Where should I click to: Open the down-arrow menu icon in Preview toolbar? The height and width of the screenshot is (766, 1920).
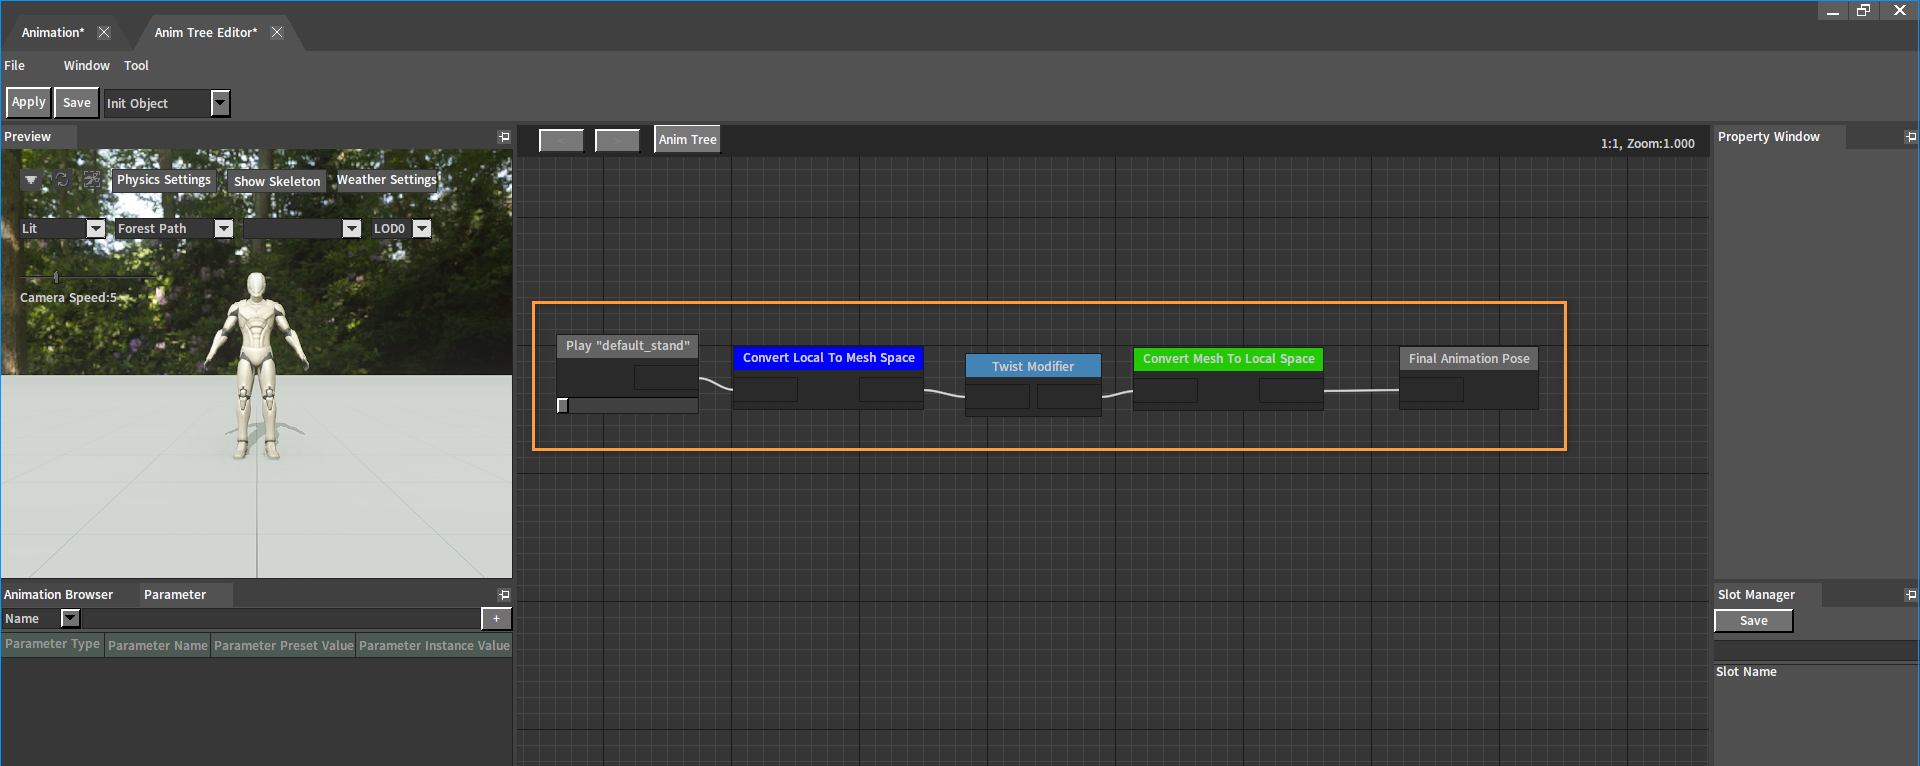tap(31, 180)
